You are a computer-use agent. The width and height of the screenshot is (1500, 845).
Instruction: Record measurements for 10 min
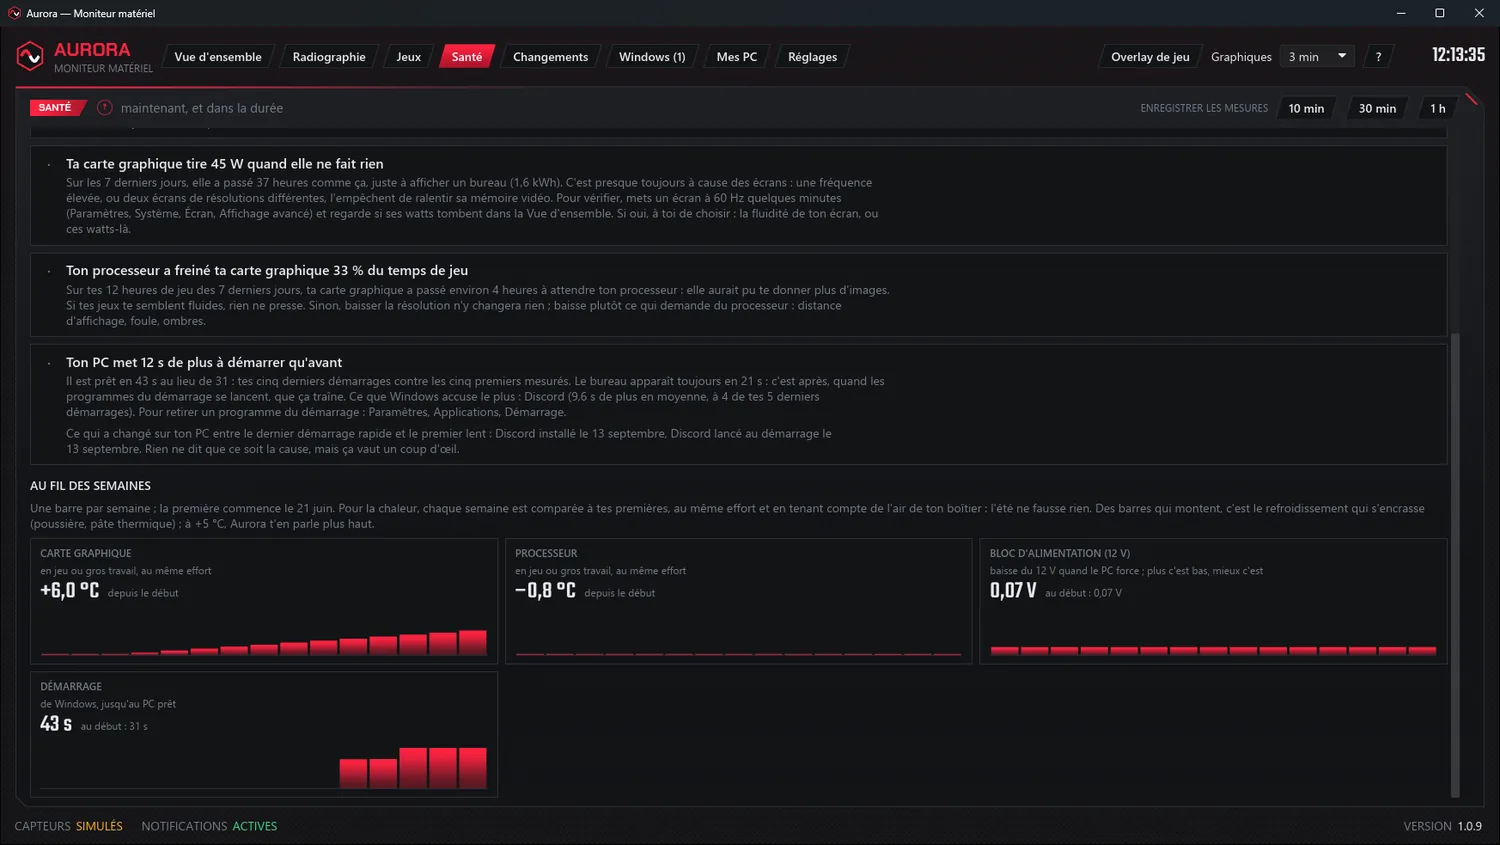coord(1306,108)
